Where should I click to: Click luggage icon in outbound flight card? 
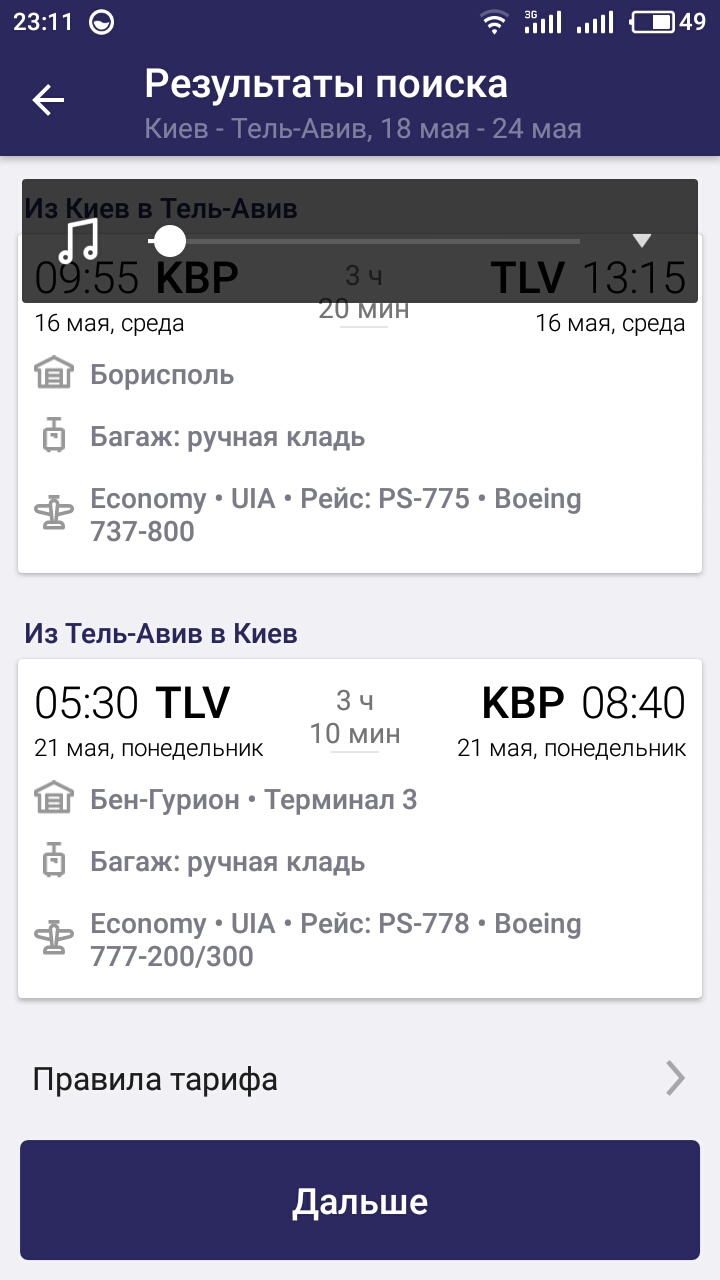(x=54, y=437)
